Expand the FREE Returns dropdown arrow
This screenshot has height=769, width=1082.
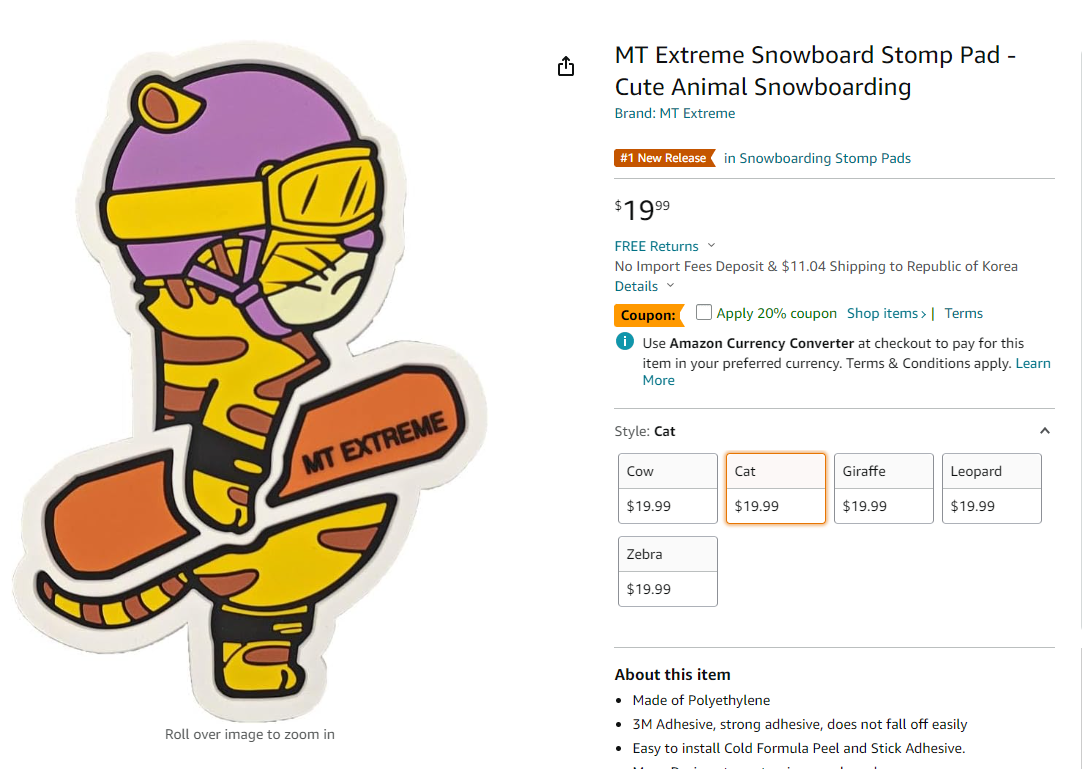(x=711, y=246)
